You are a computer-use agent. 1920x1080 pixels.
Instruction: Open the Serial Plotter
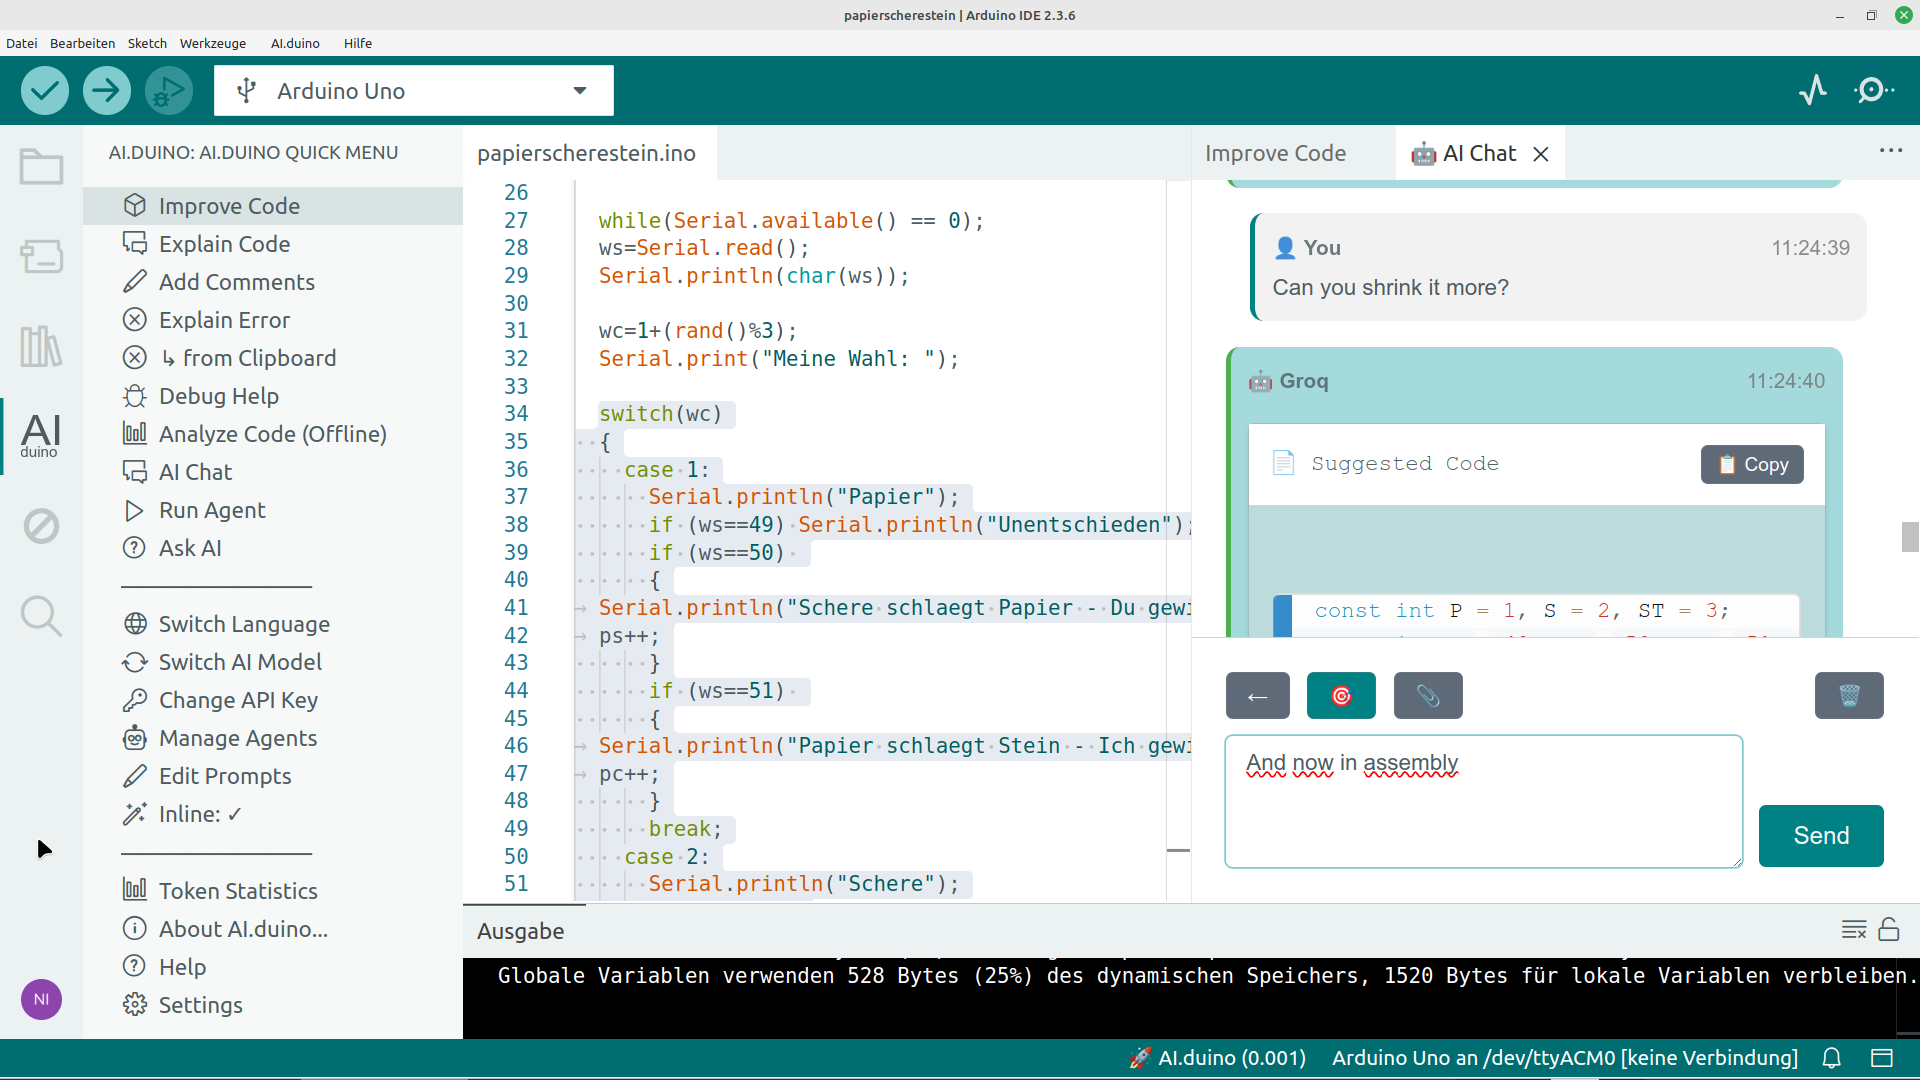click(1813, 90)
